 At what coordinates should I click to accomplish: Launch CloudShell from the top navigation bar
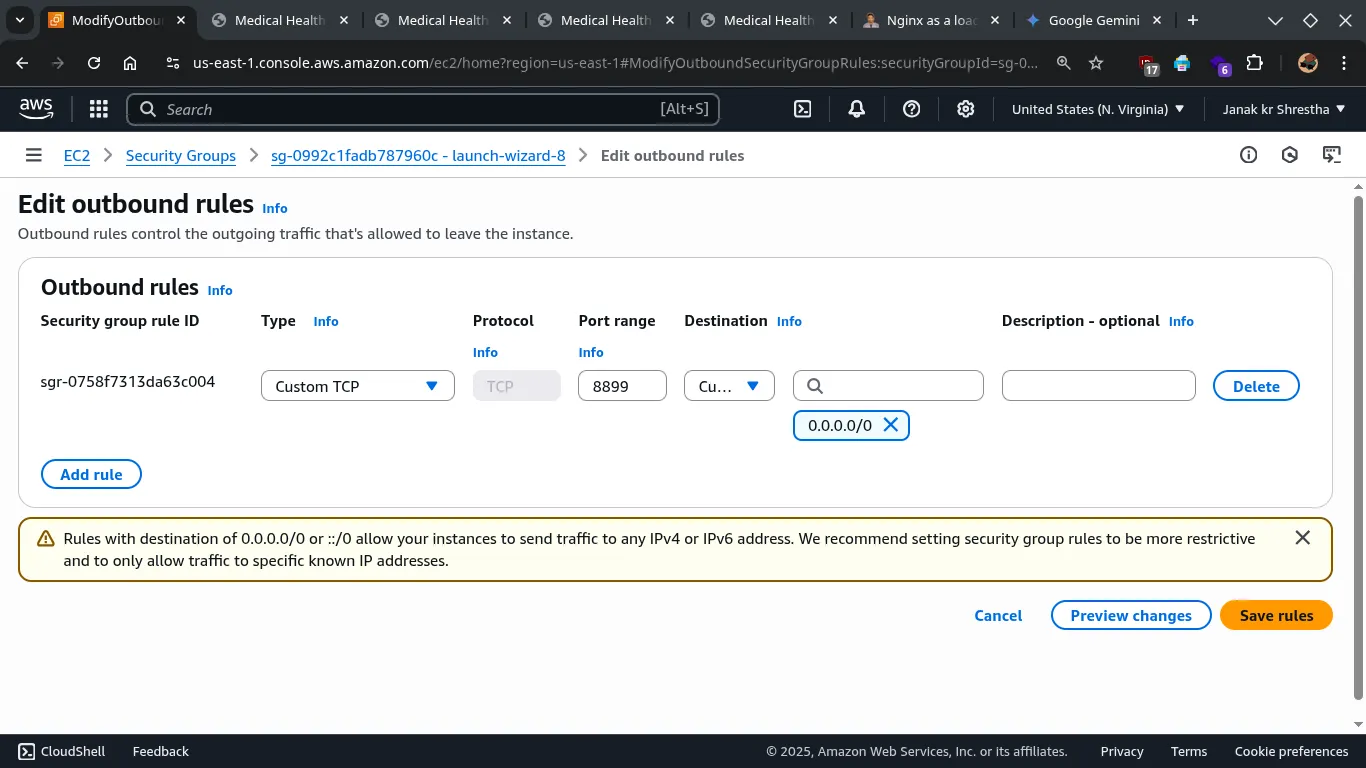[802, 109]
